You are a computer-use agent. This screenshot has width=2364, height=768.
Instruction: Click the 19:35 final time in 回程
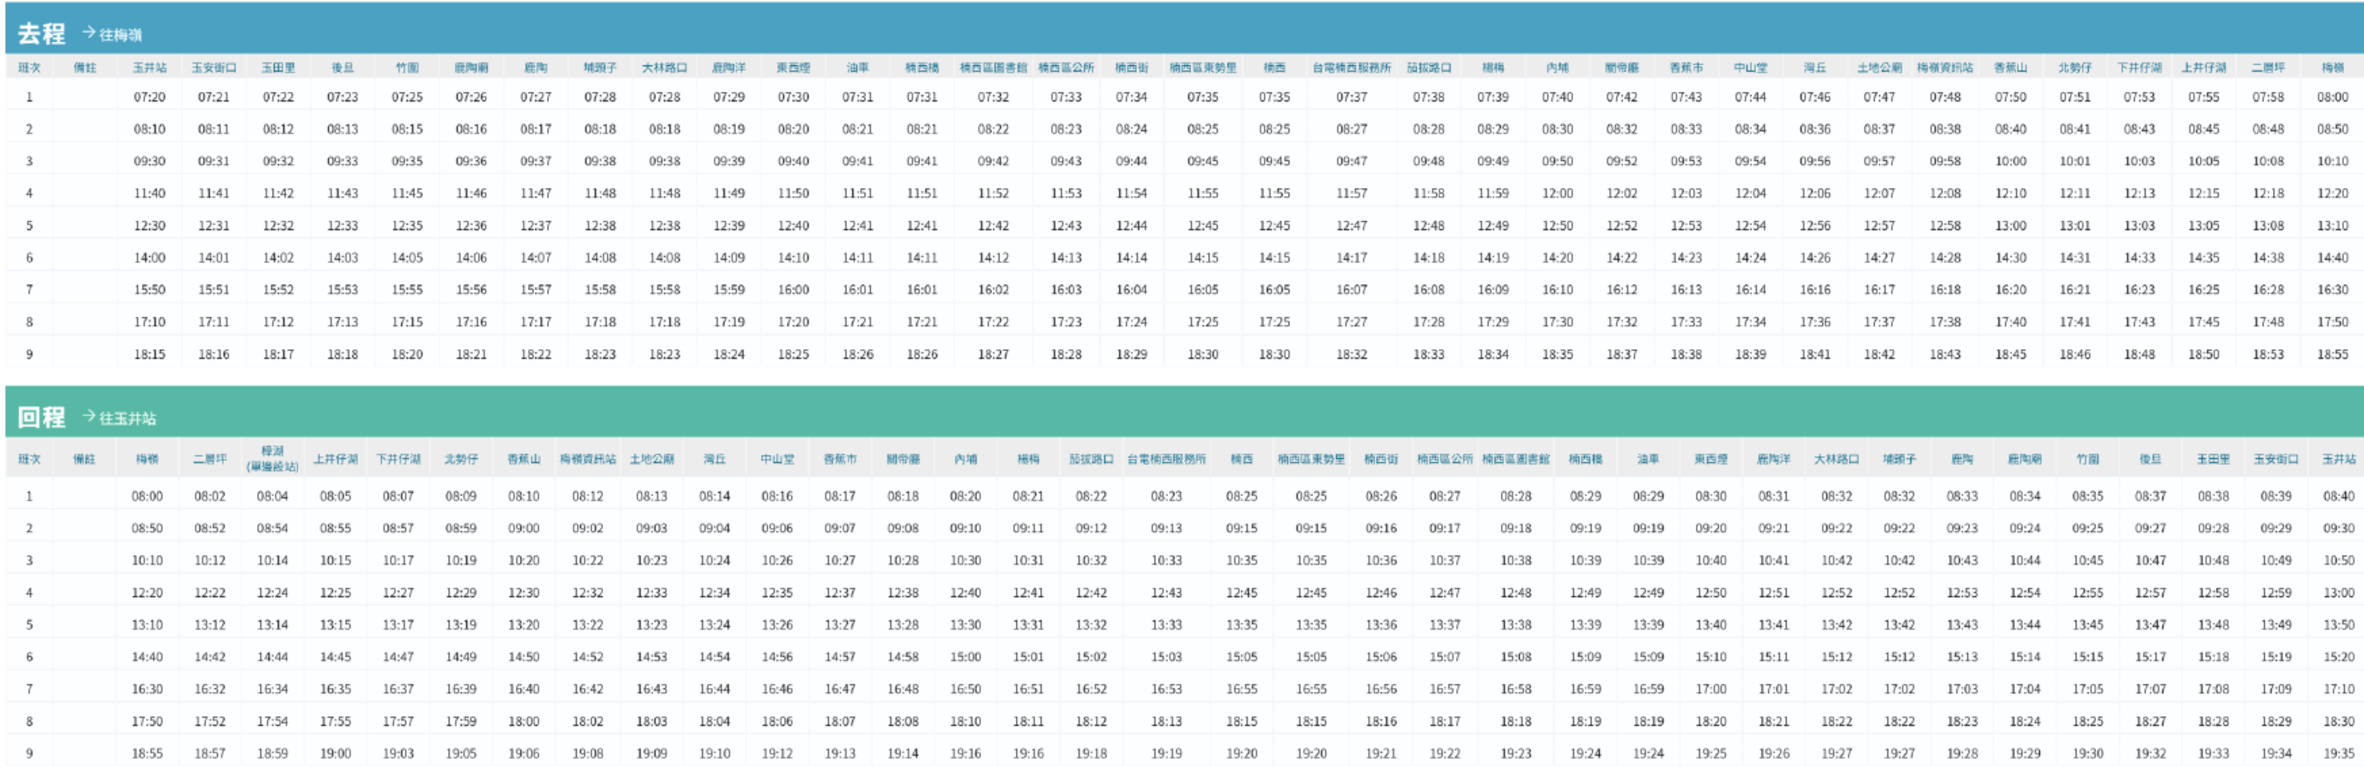coord(2338,753)
